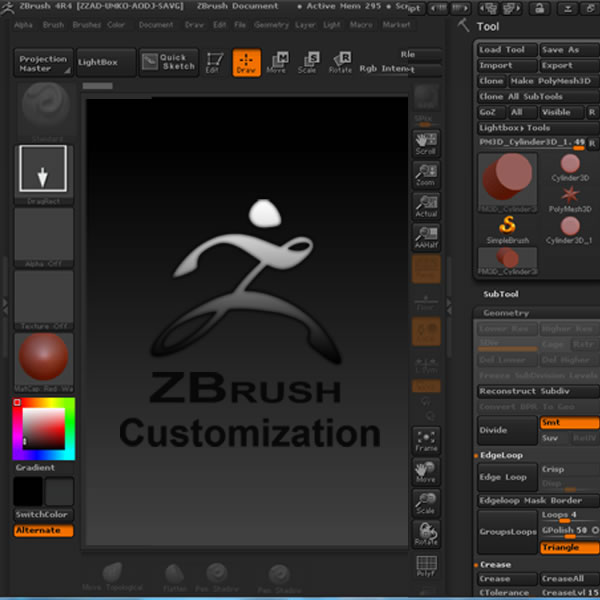This screenshot has height=600, width=600.
Task: Toggle the LightBox button
Action: coord(106,62)
